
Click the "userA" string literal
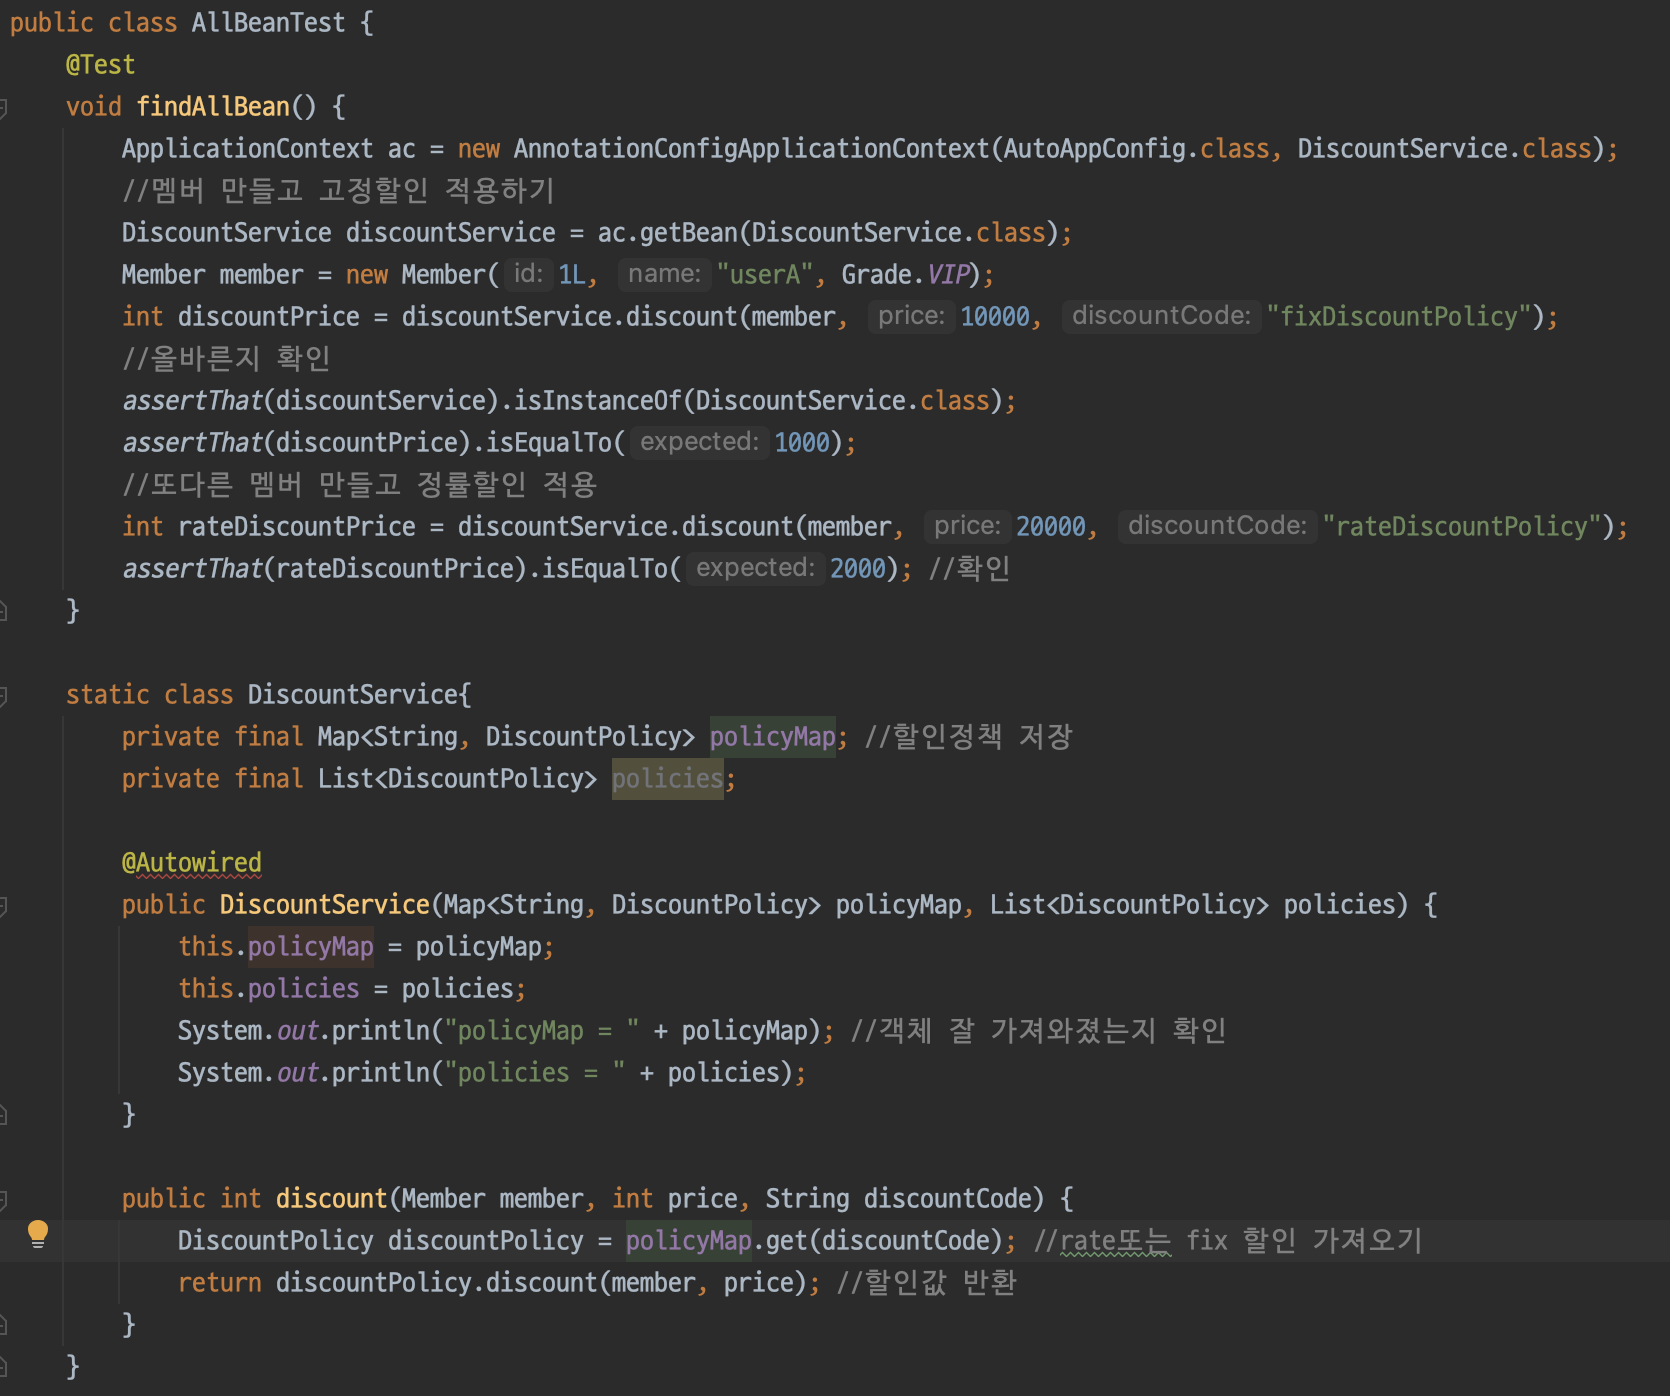(x=765, y=275)
